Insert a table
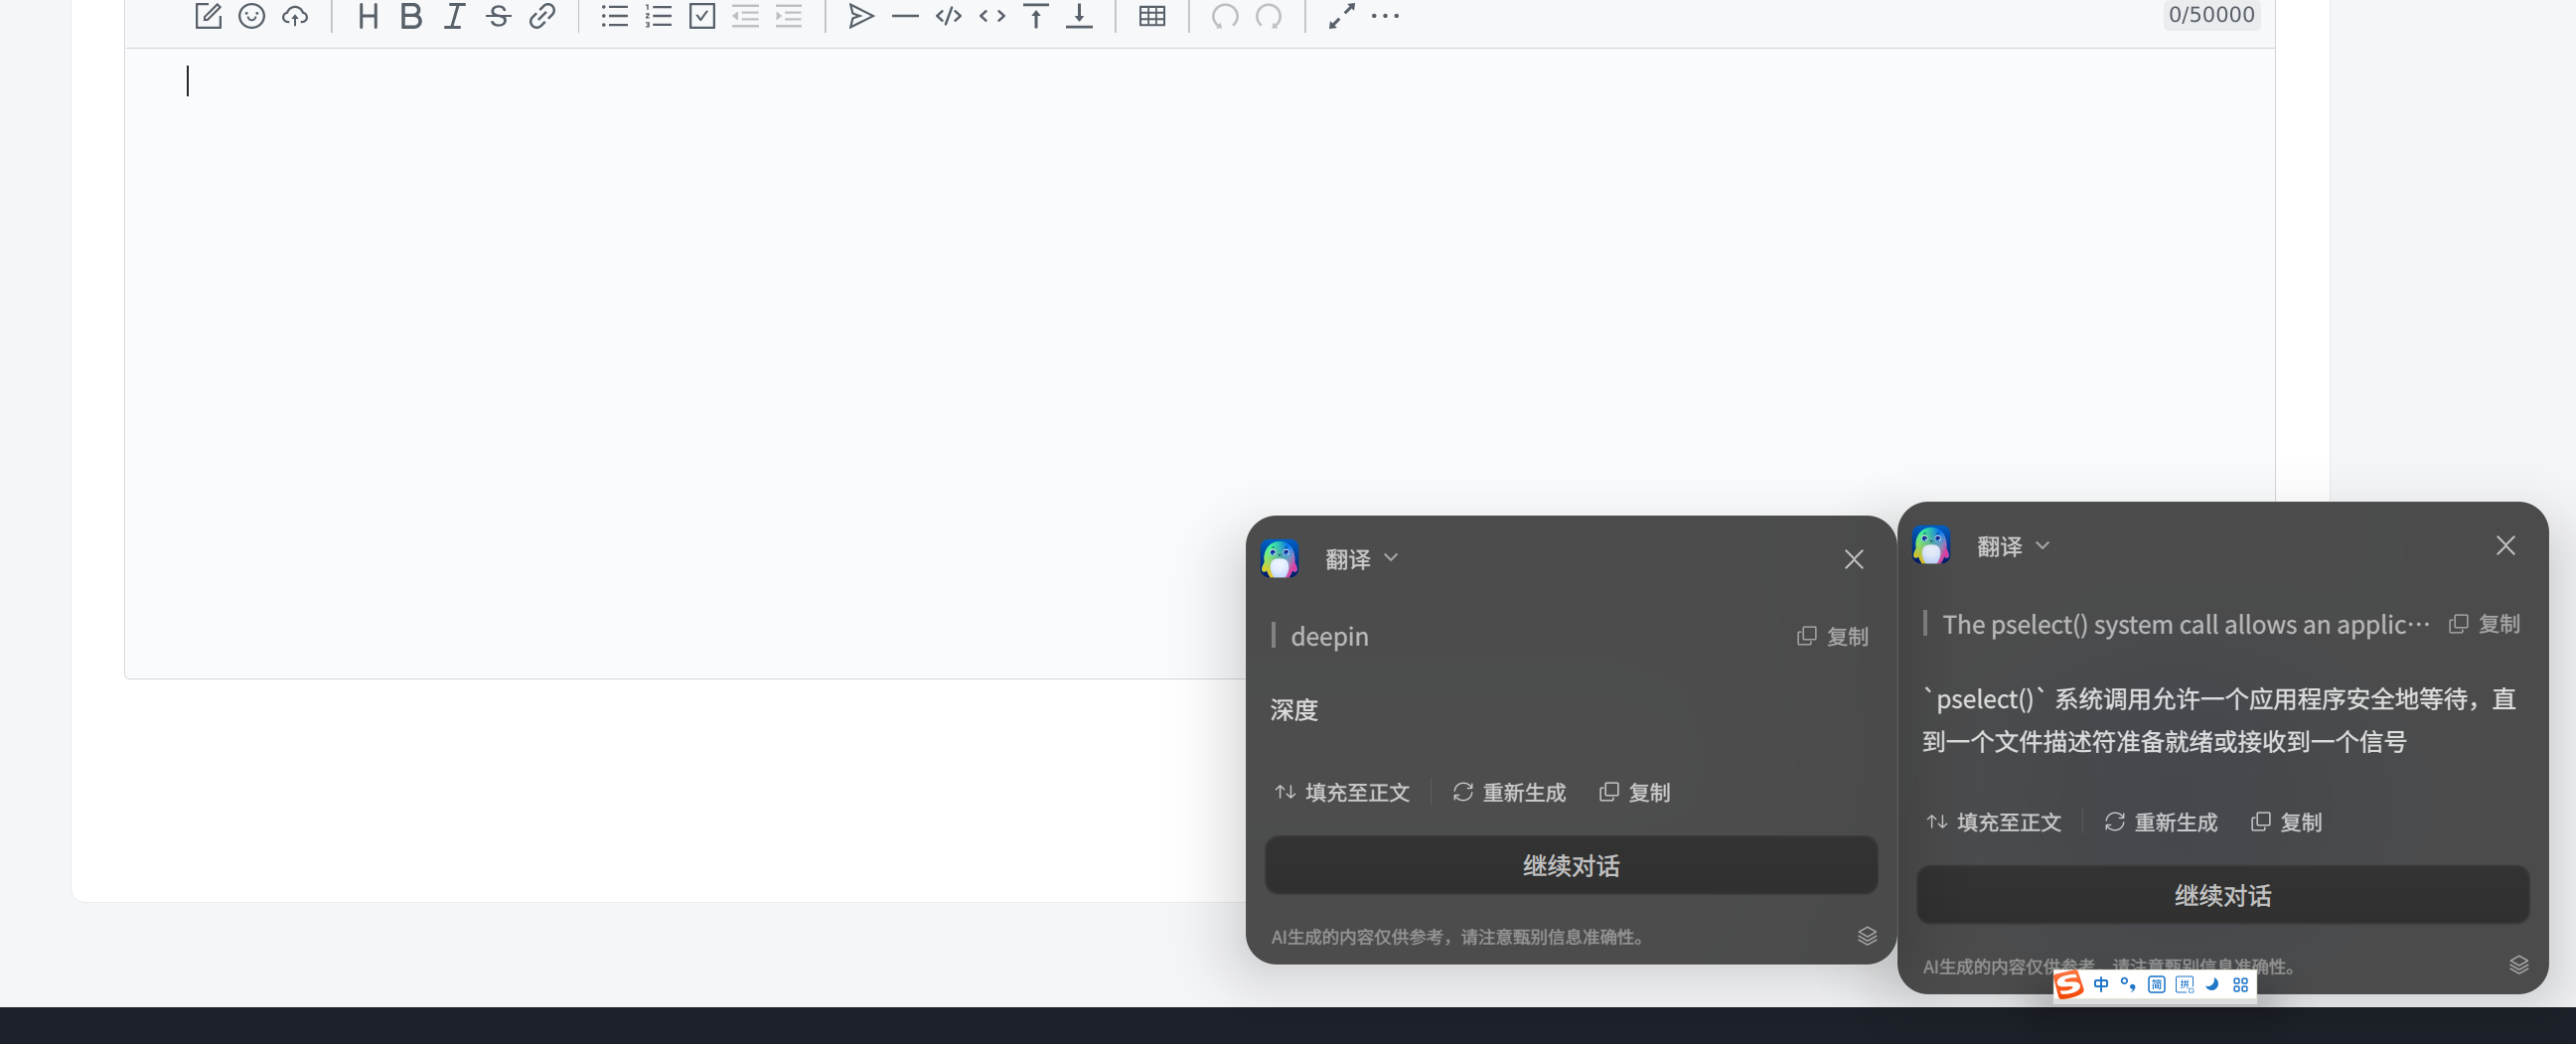The image size is (2576, 1044). (x=1152, y=15)
